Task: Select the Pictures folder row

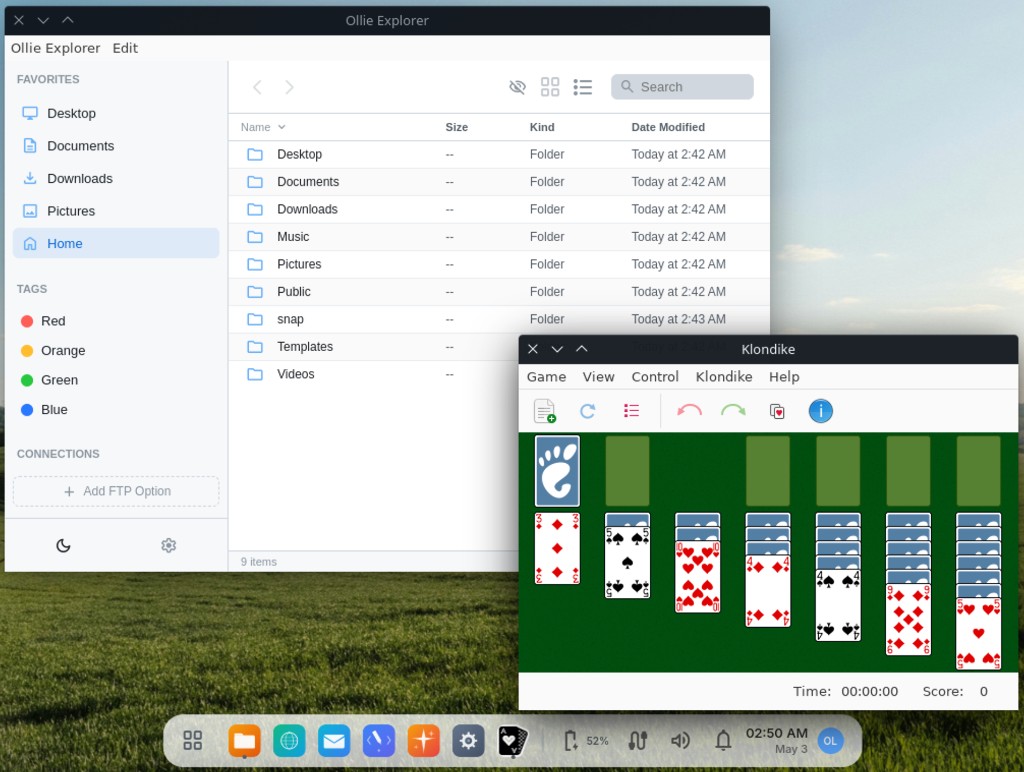Action: coord(499,264)
